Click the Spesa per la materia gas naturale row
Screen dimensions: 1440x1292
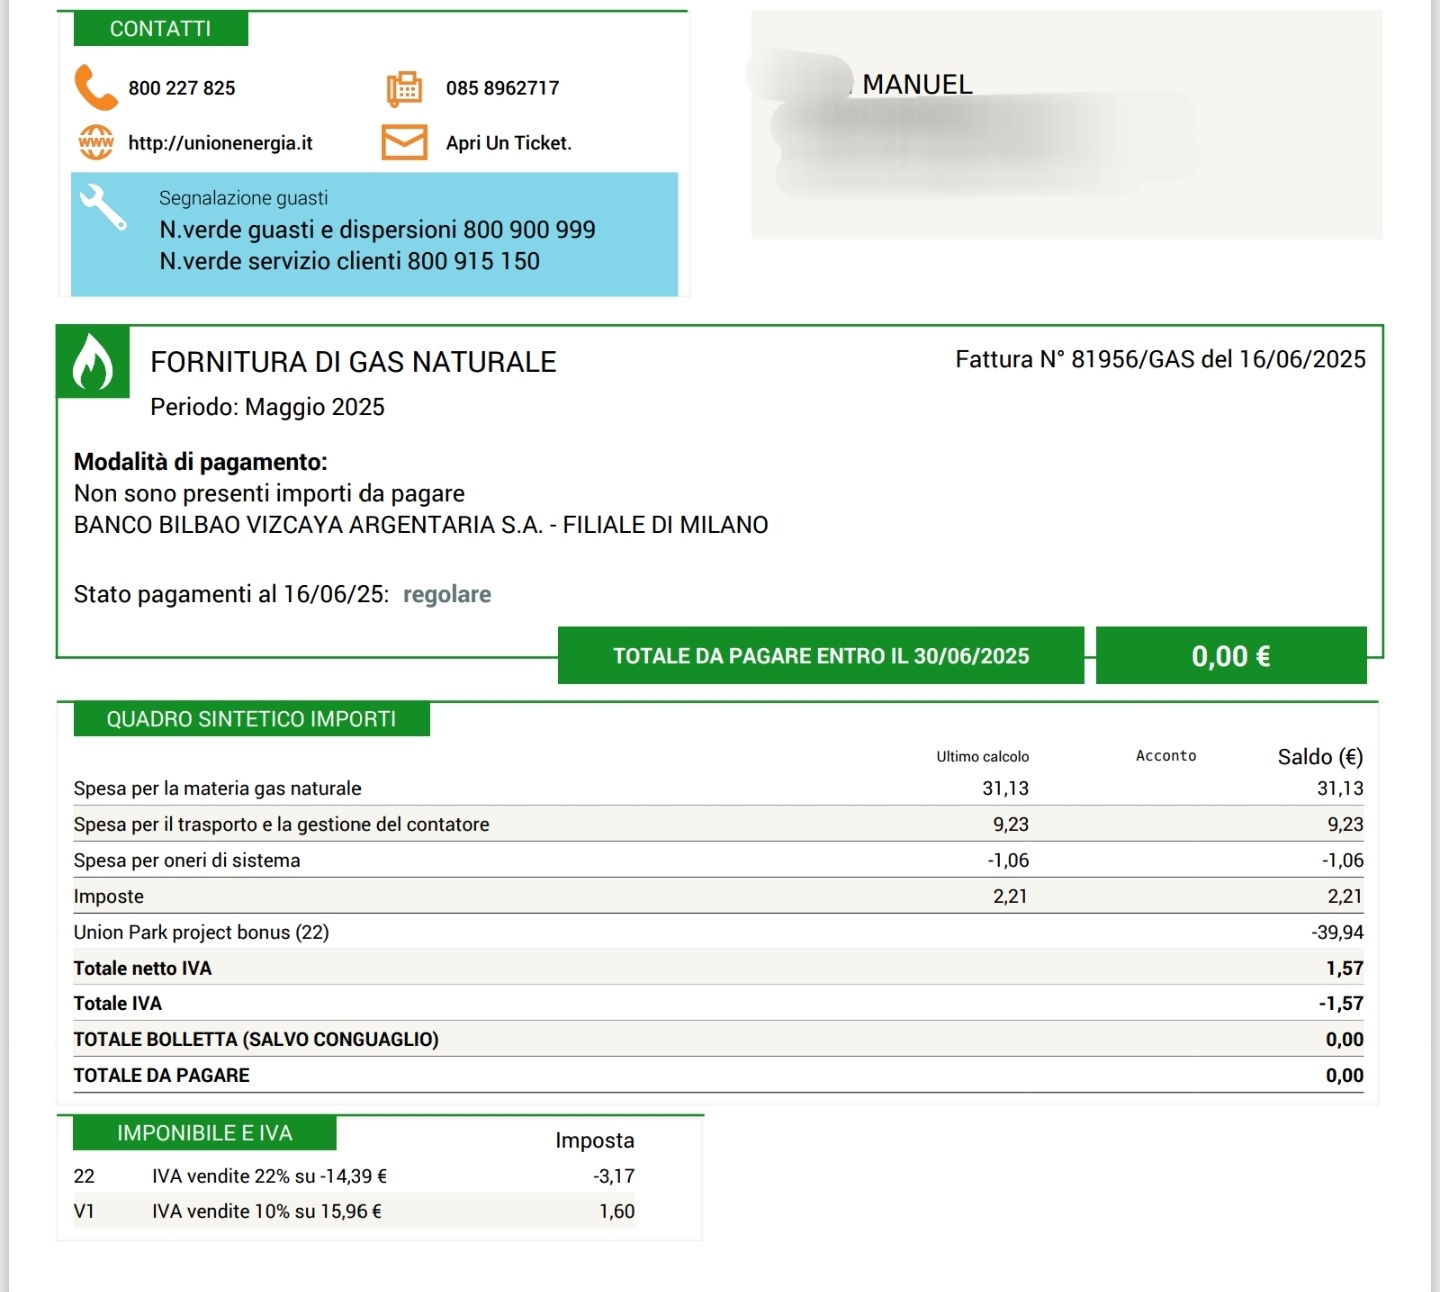(x=718, y=788)
